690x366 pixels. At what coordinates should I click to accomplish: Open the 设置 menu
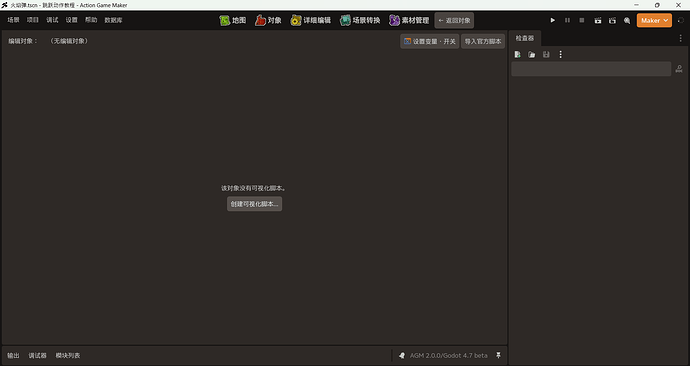click(71, 20)
